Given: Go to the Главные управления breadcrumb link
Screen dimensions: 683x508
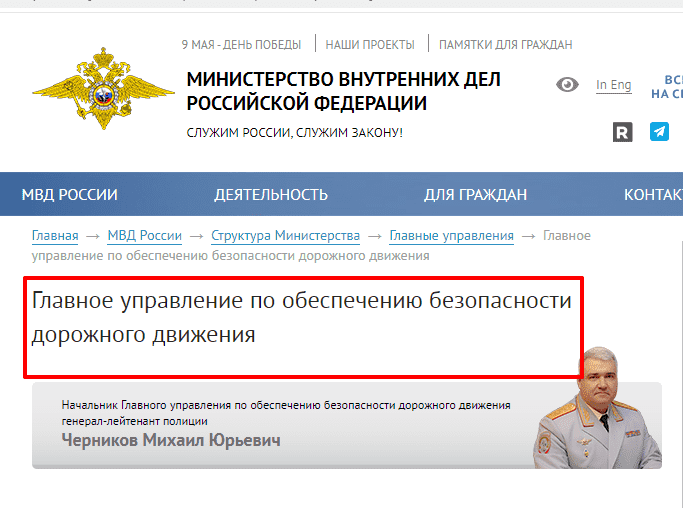Looking at the screenshot, I should (451, 236).
